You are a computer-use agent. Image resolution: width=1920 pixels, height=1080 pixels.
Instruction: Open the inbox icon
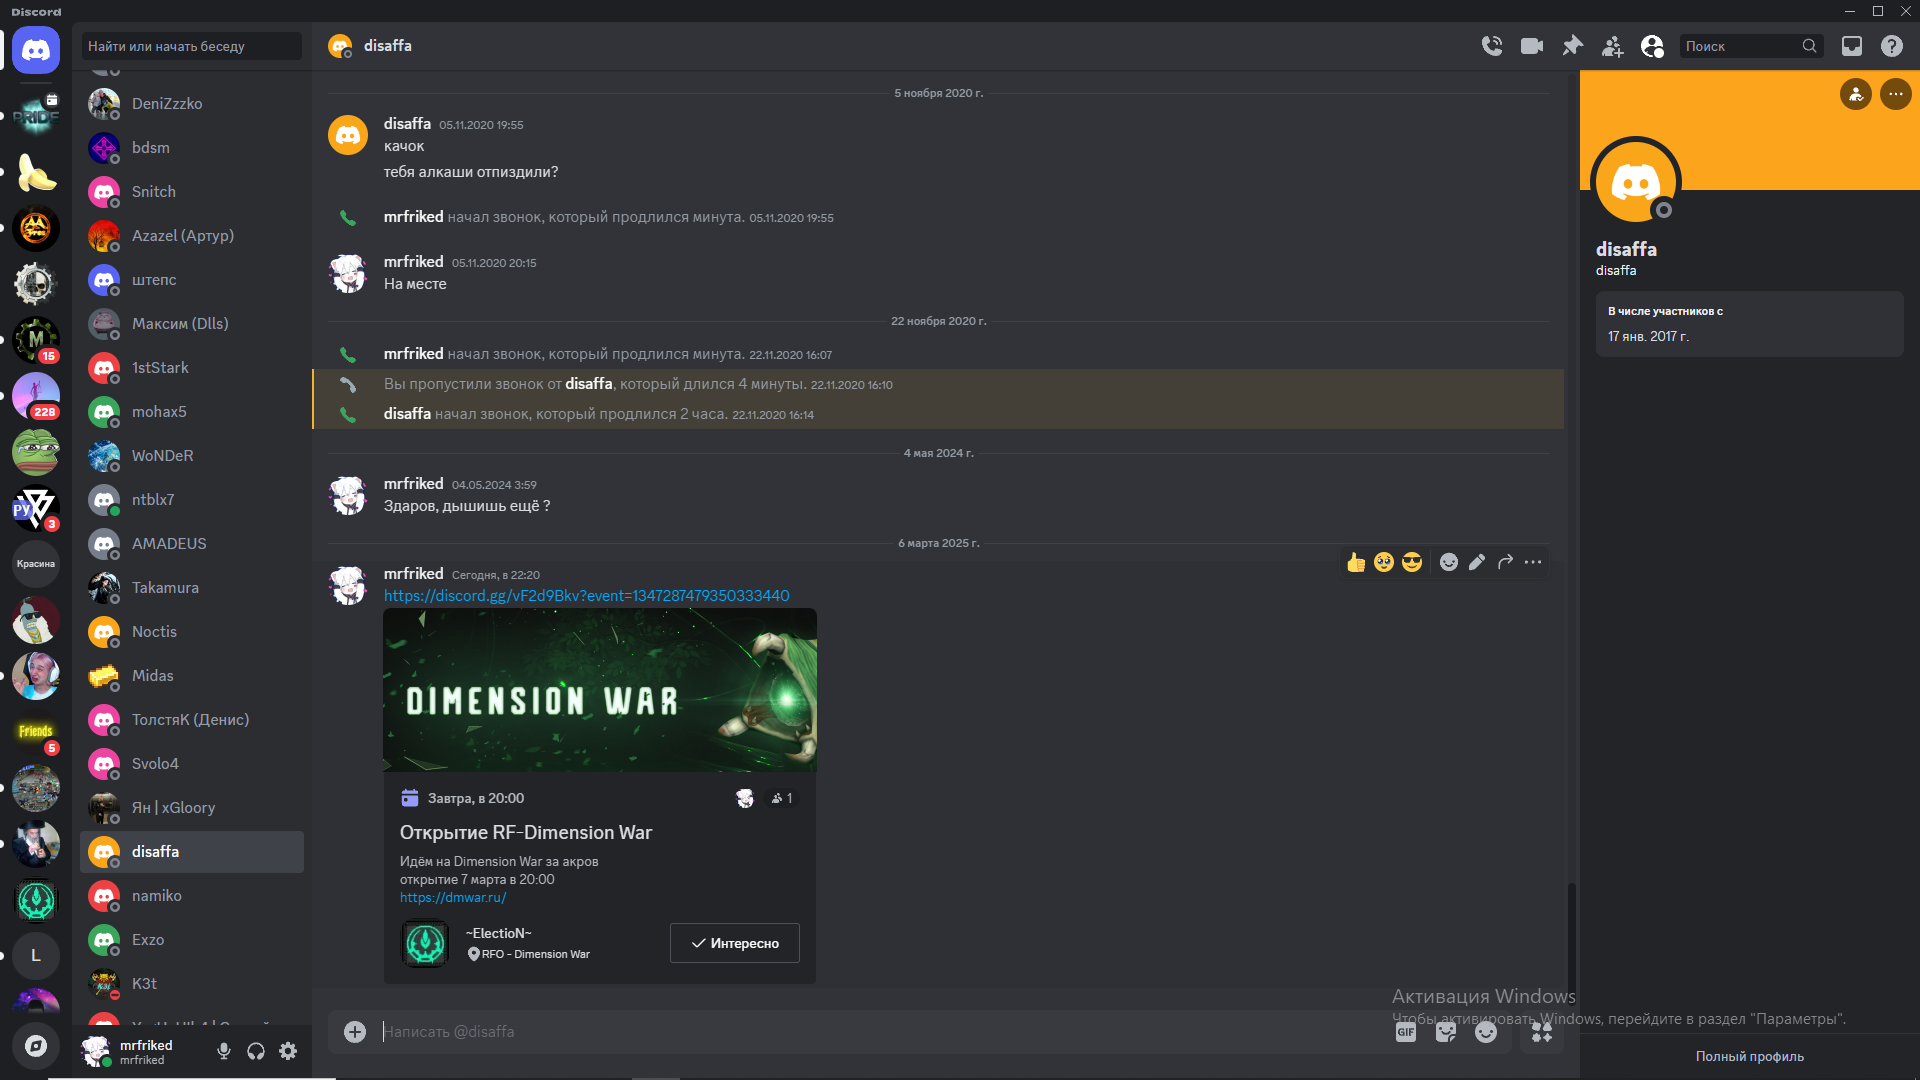(x=1852, y=46)
